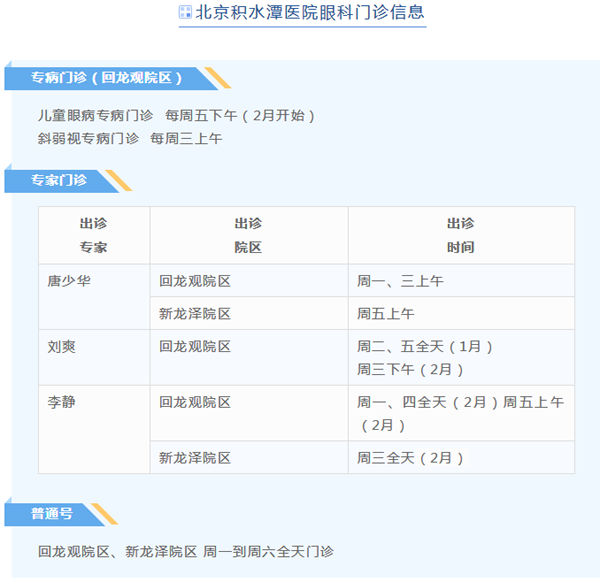The height and width of the screenshot is (582, 600).
Task: Click 唐少华's 新龙泽院区 campus cell
Action: point(195,314)
